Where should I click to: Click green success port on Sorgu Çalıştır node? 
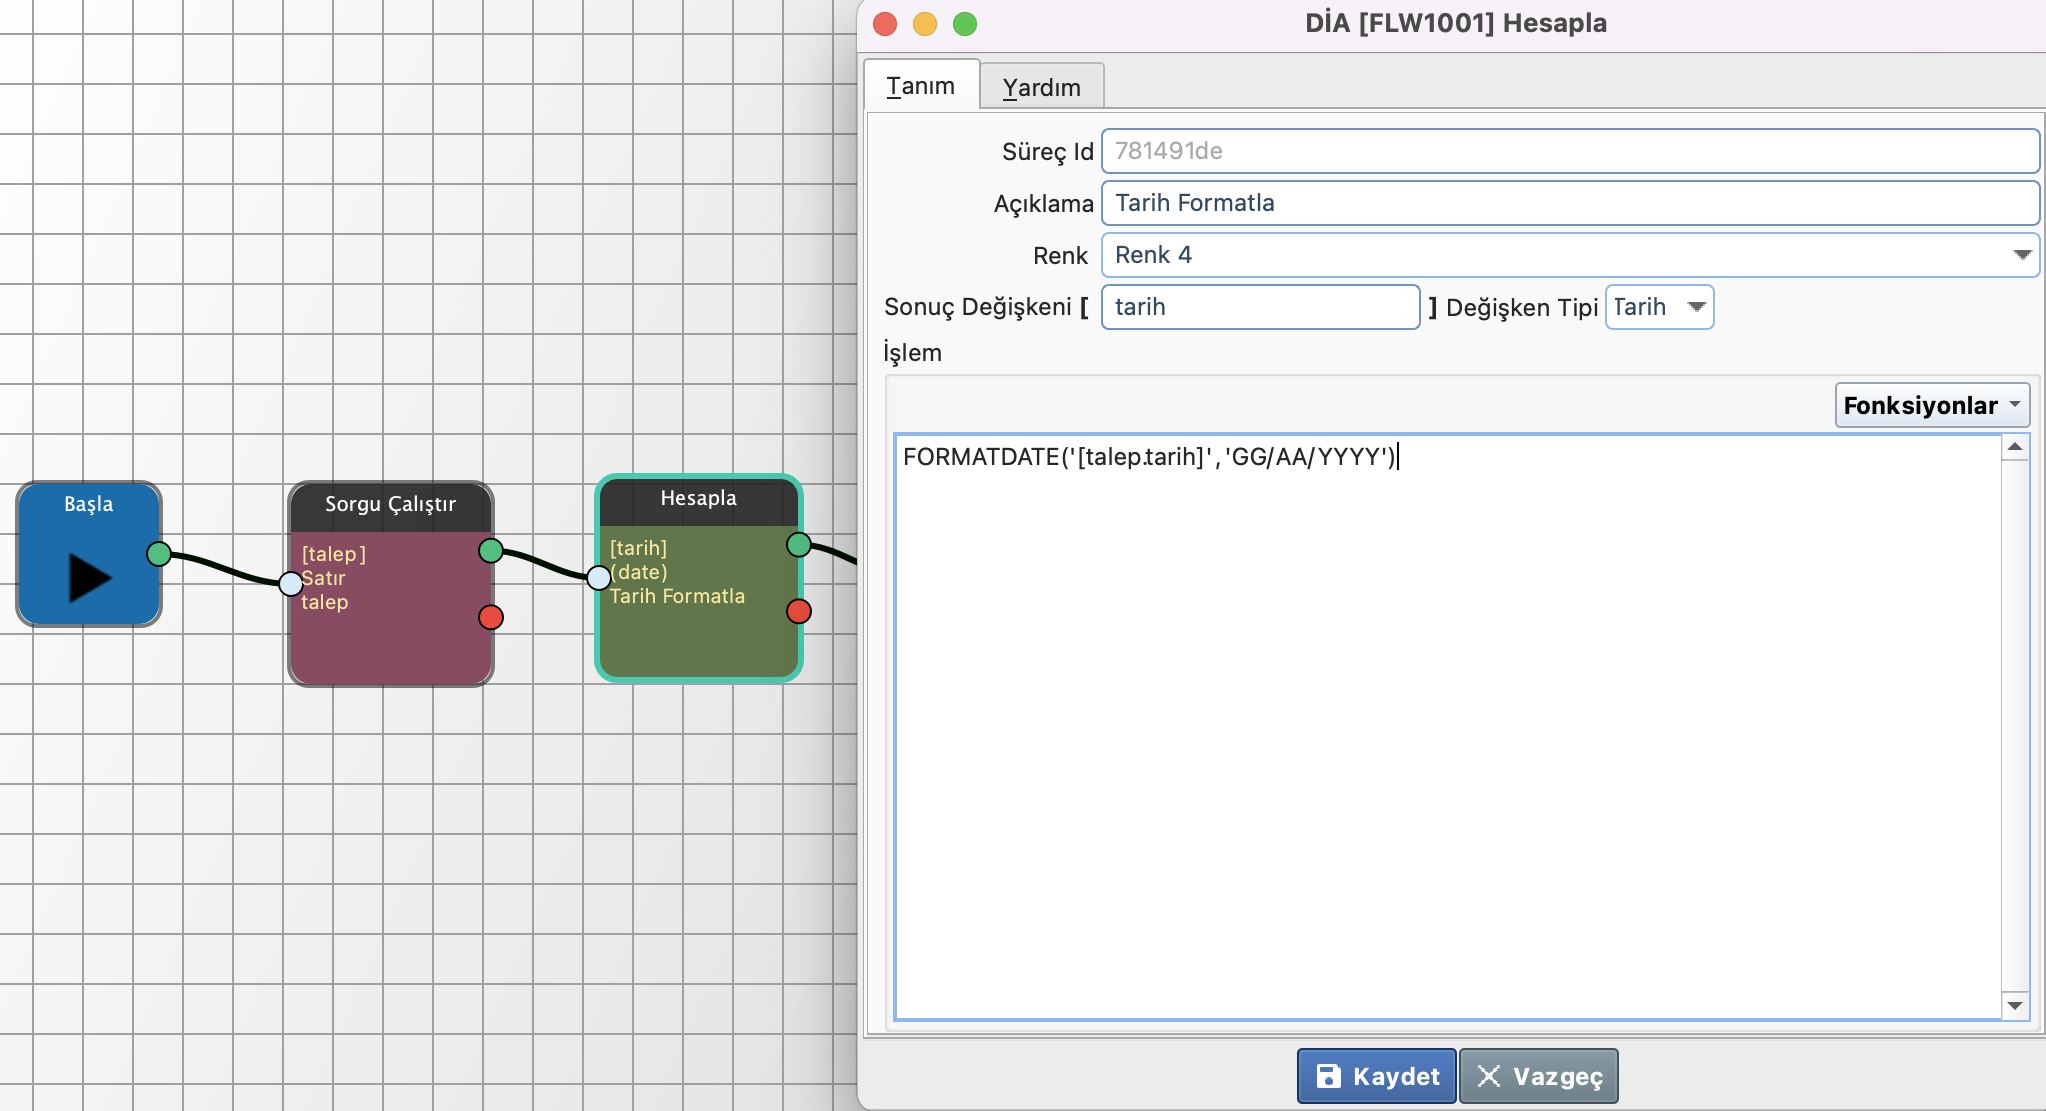490,550
